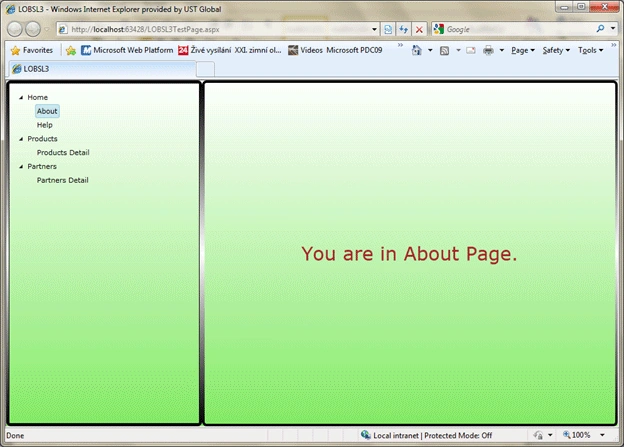Open the Safety menu
The height and width of the screenshot is (447, 624).
pyautogui.click(x=556, y=51)
